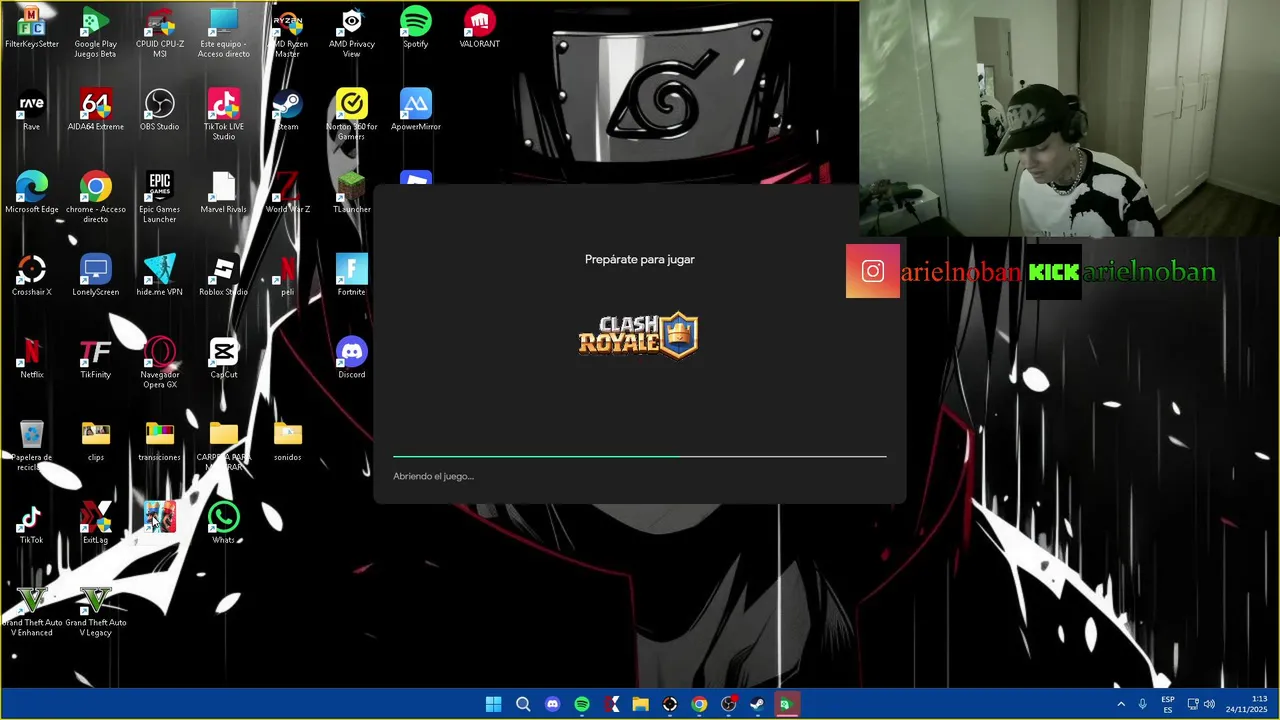
Task: Select the Clash Royale desktop shortcut
Action: tap(159, 518)
